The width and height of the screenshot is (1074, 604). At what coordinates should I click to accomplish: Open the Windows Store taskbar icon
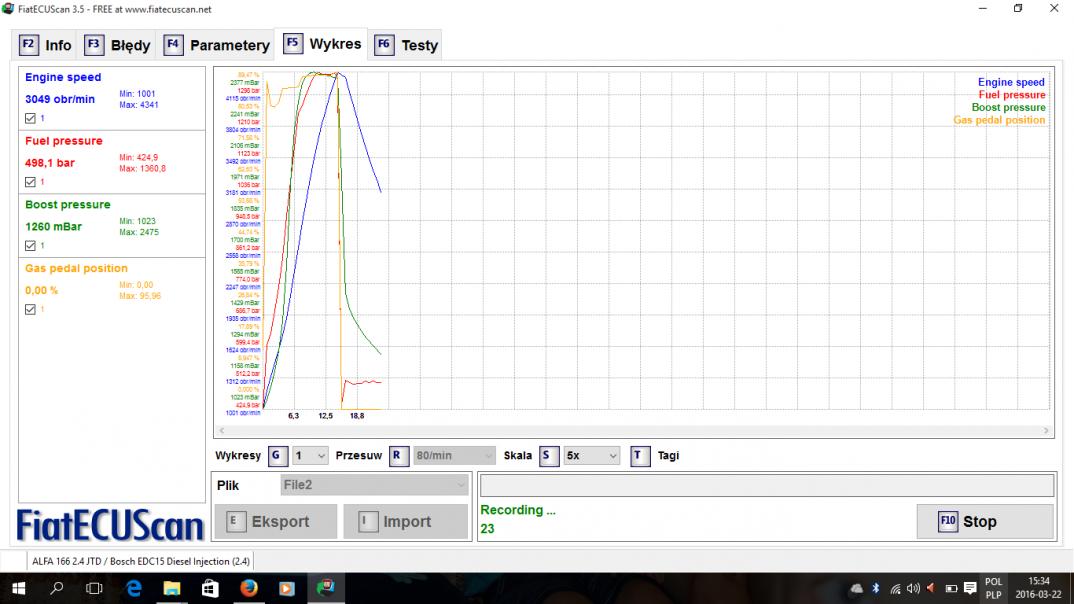(x=210, y=588)
